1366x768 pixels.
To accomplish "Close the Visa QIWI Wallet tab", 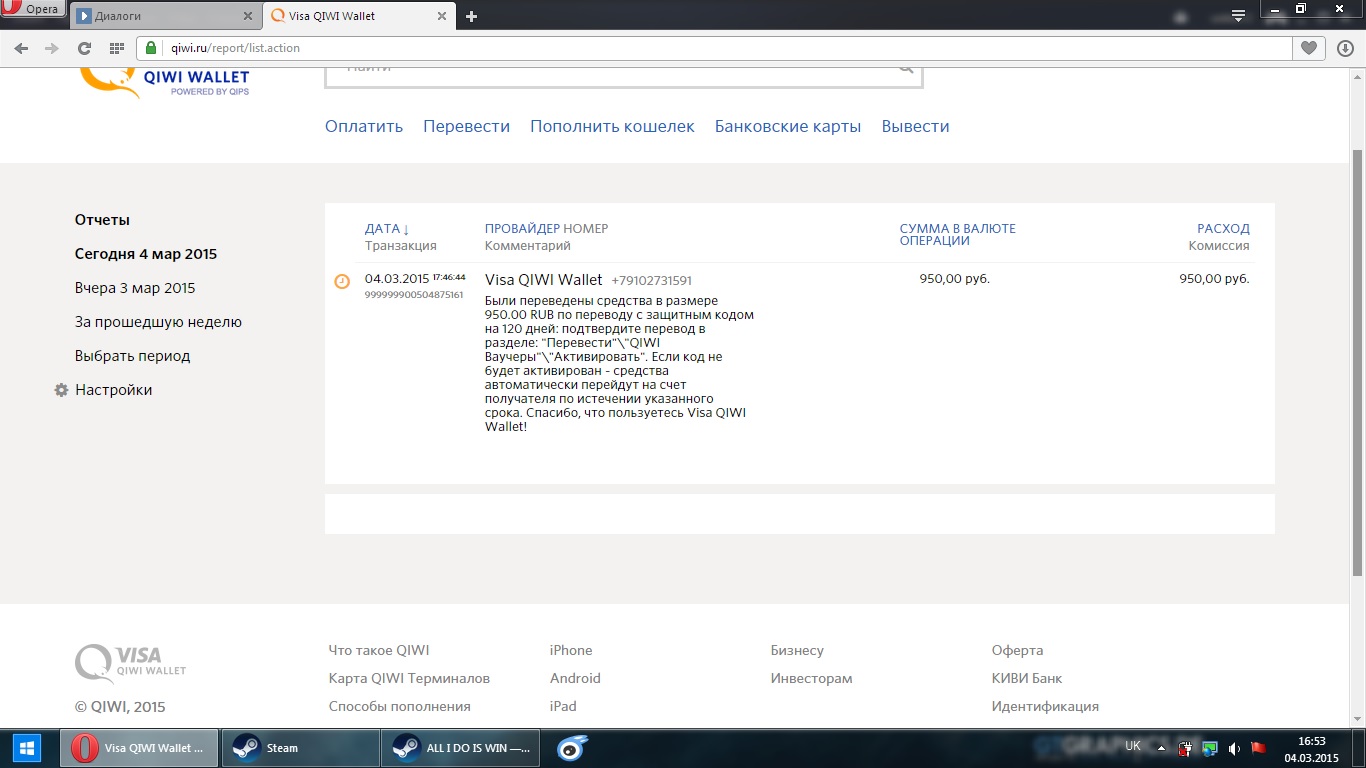I will click(444, 16).
